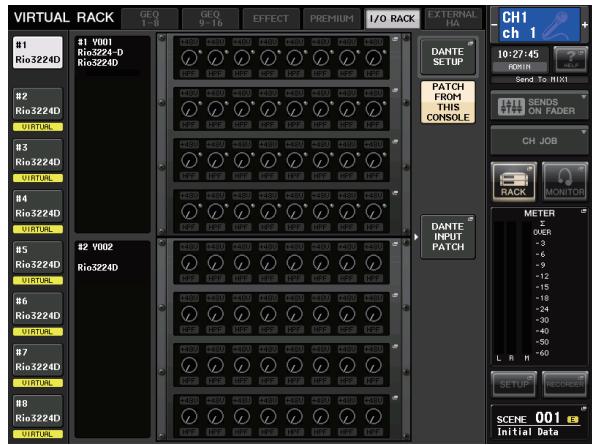Open popup icon of Y001 first HA row

[395, 39]
